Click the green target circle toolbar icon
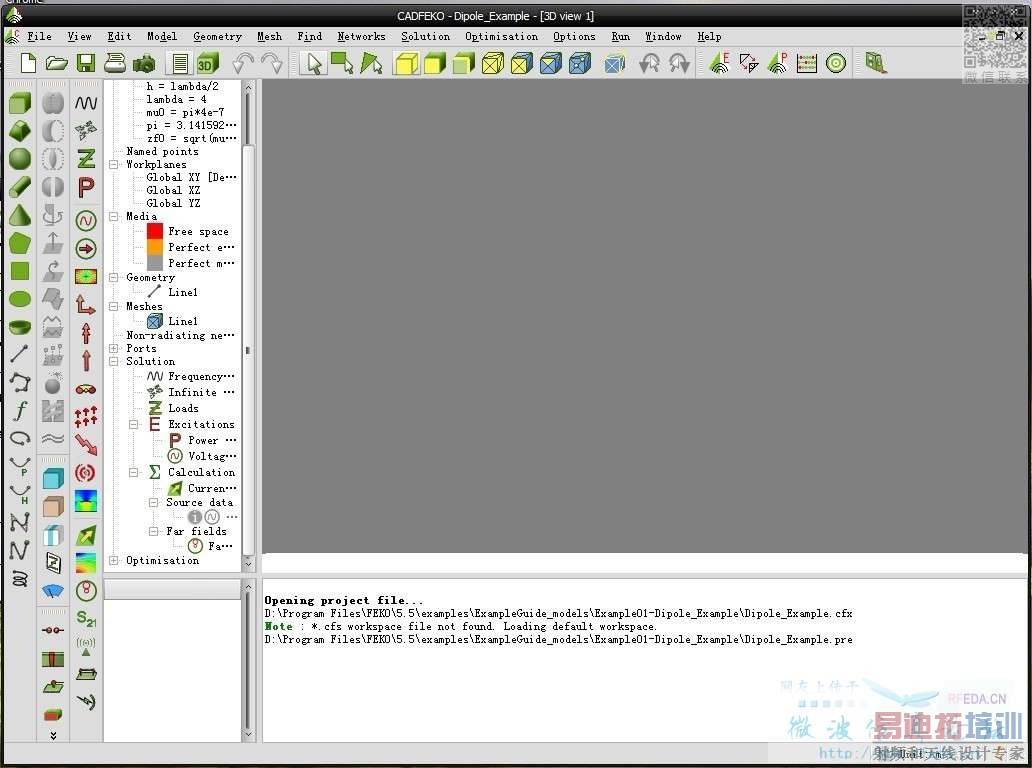Screen dimensions: 1032x768 [836, 63]
